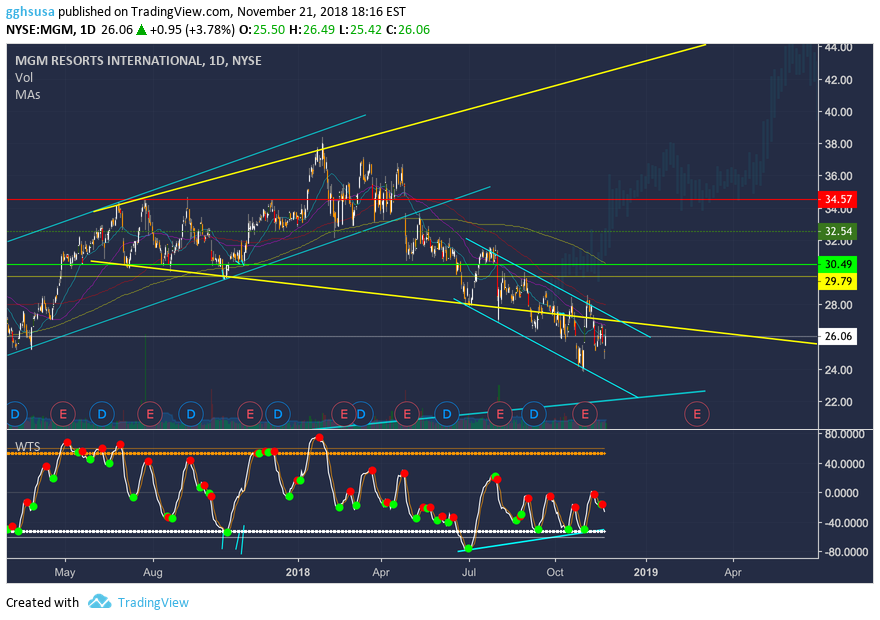Click the 'Oct' label on time axis
This screenshot has width=880, height=620.
[555, 572]
